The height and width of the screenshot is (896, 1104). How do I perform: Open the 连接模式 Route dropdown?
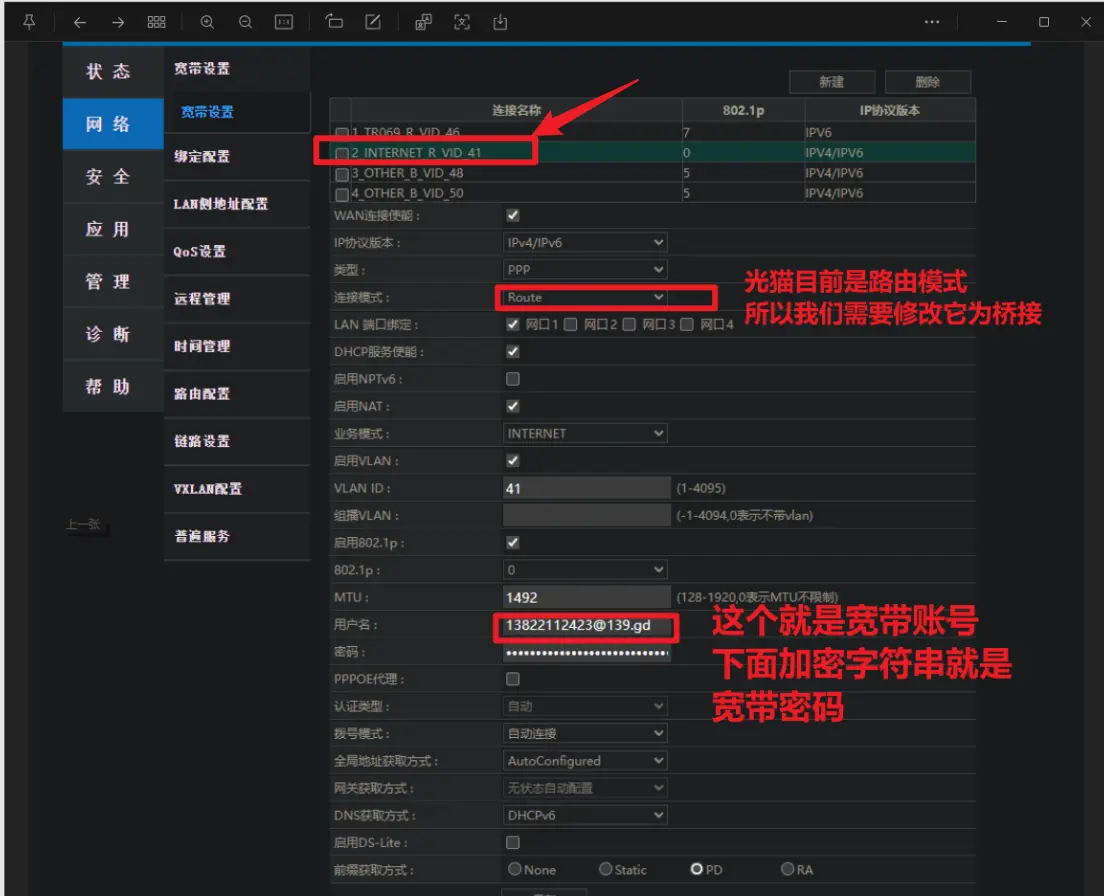pos(585,297)
